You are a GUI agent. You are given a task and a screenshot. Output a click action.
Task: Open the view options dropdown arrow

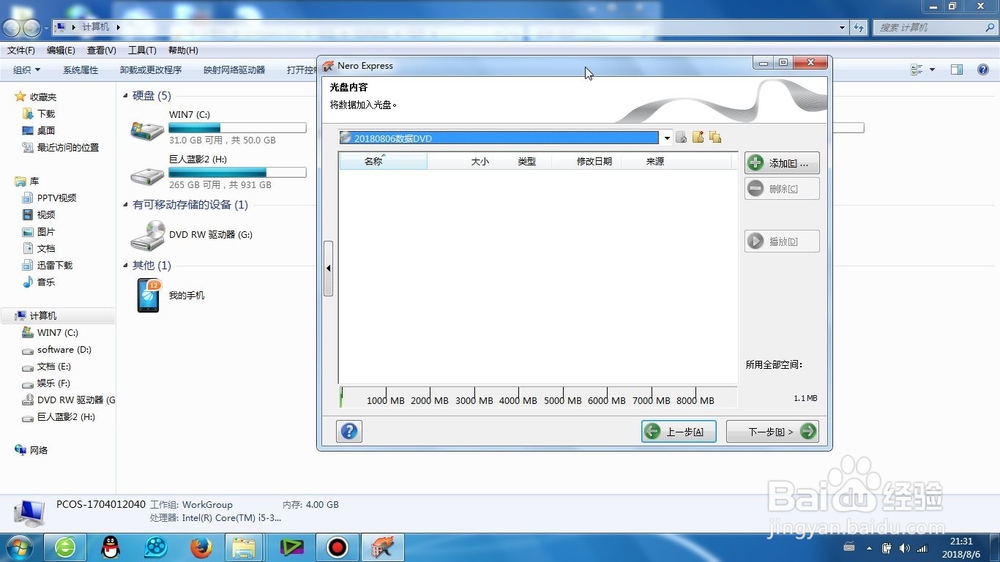pos(932,70)
